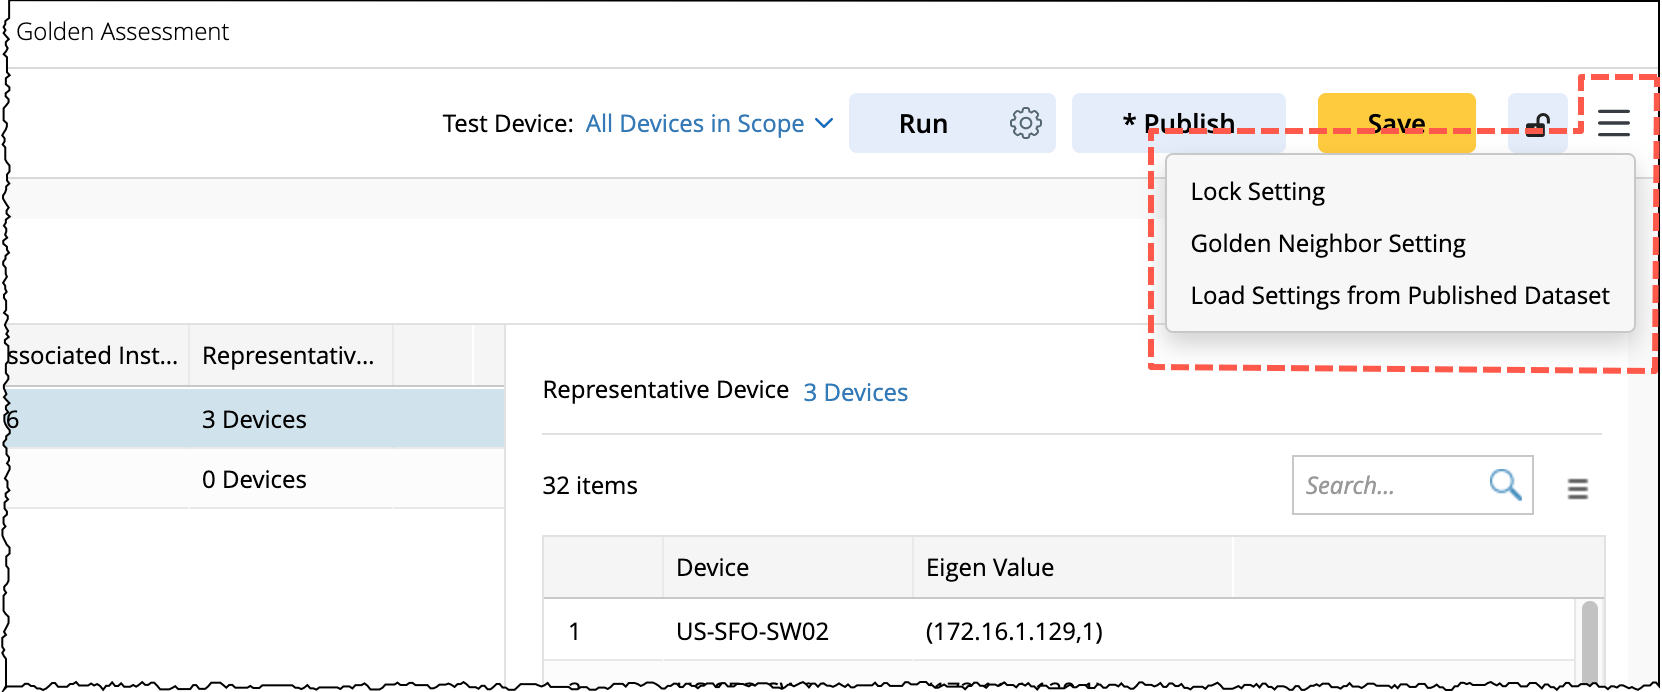Select Load Settings from Published Dataset
Screen dimensions: 1662x692
(x=1399, y=295)
